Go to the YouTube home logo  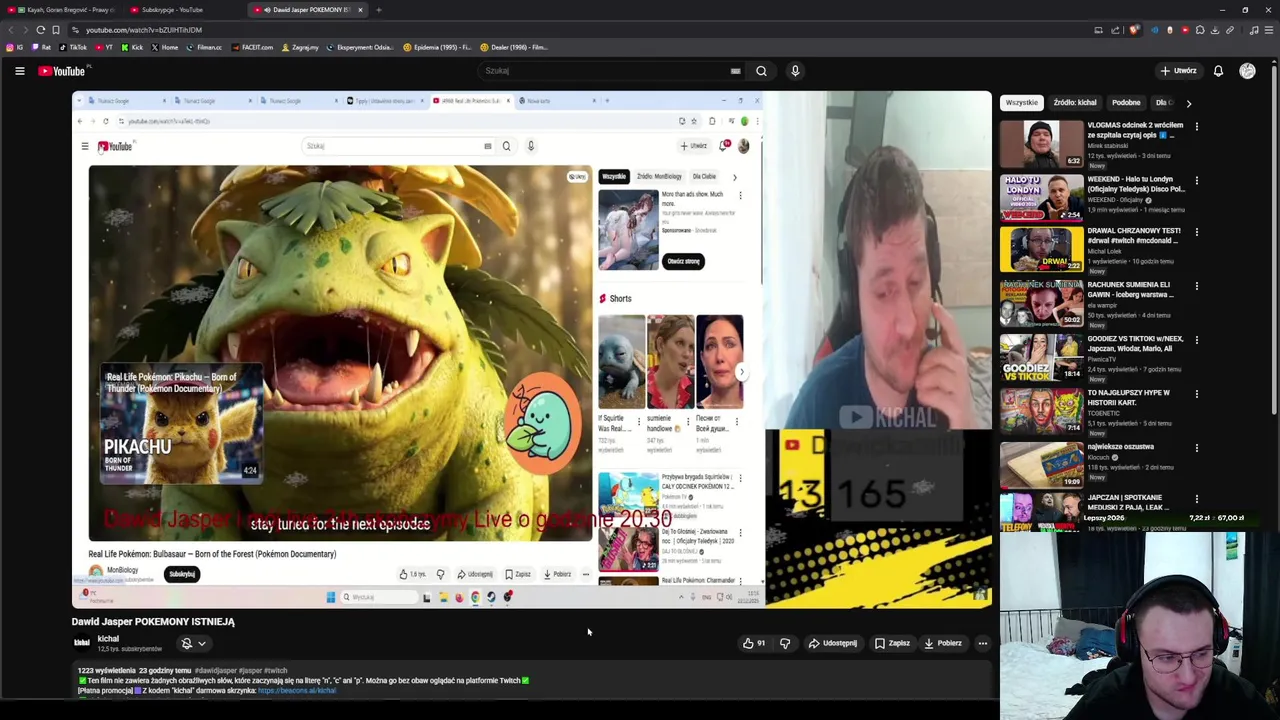coord(62,71)
